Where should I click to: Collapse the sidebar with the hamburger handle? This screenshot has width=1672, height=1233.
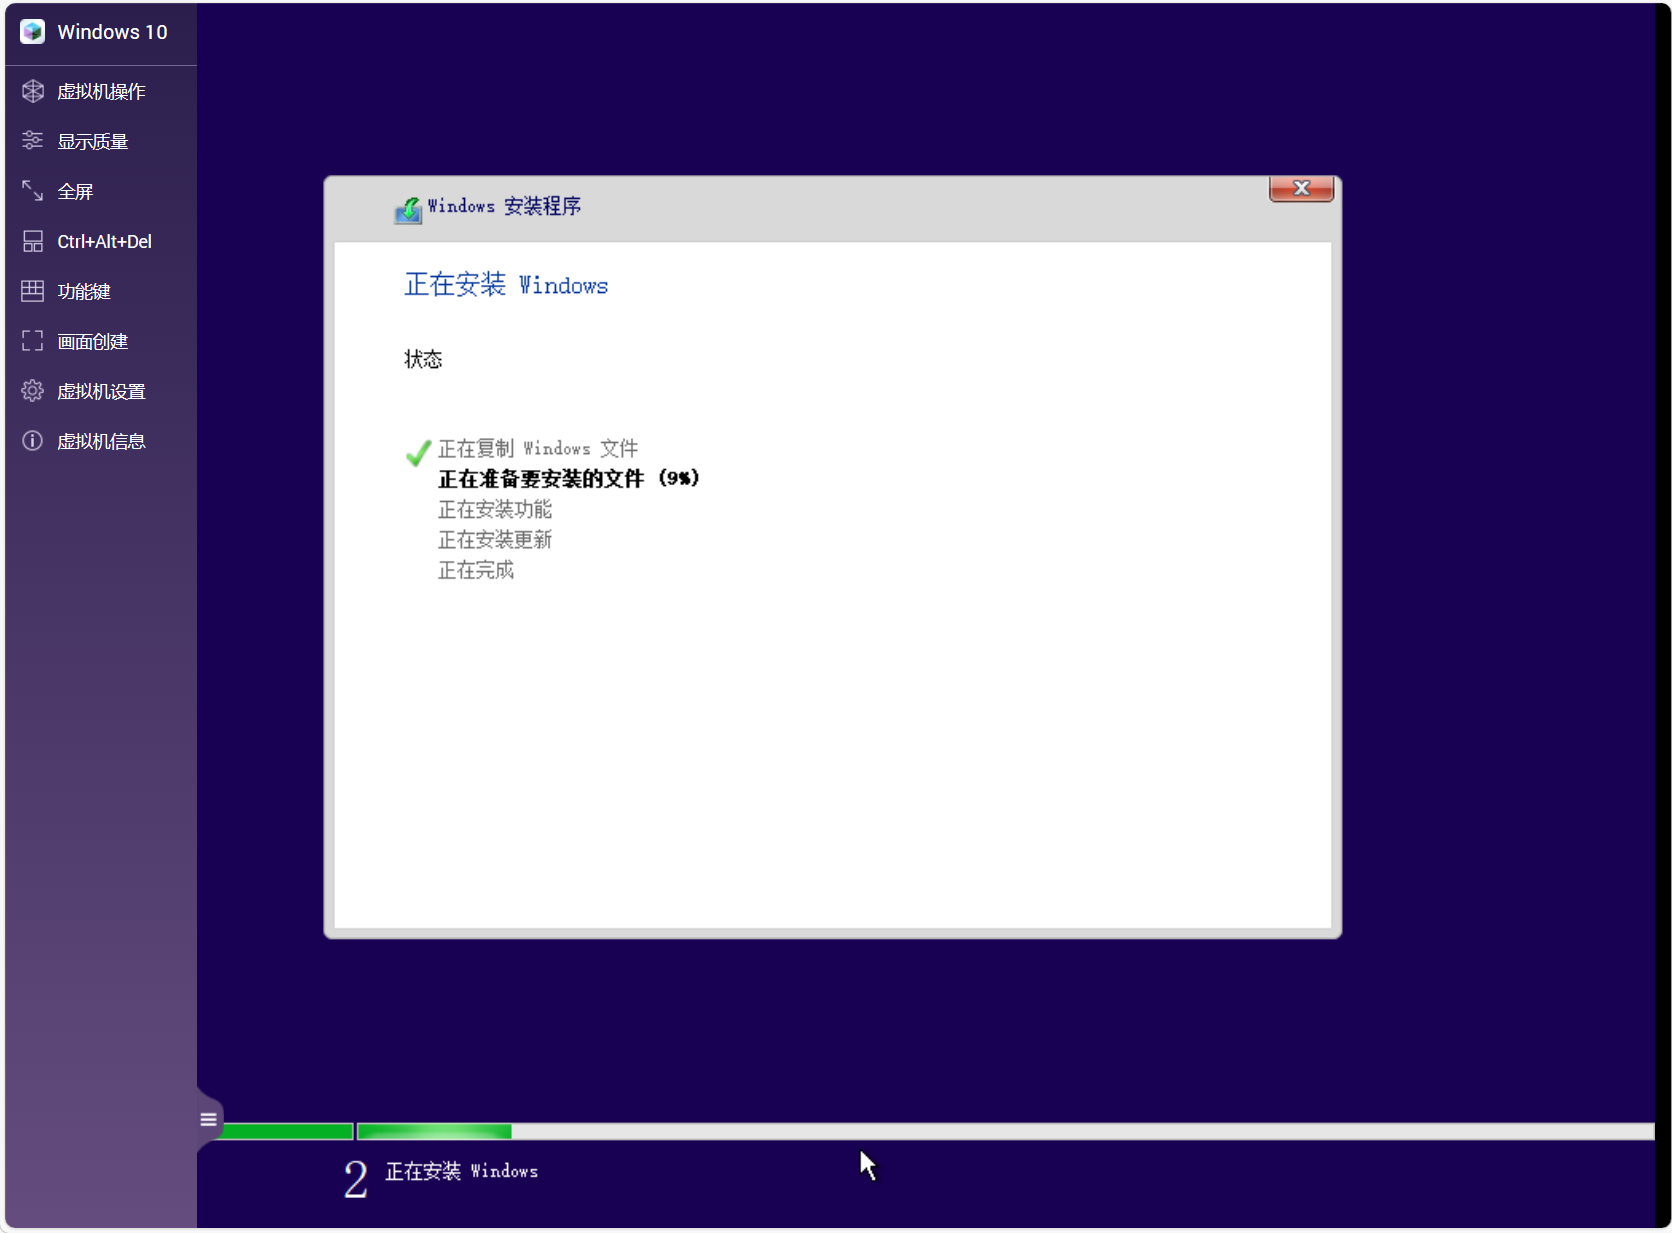coord(208,1119)
